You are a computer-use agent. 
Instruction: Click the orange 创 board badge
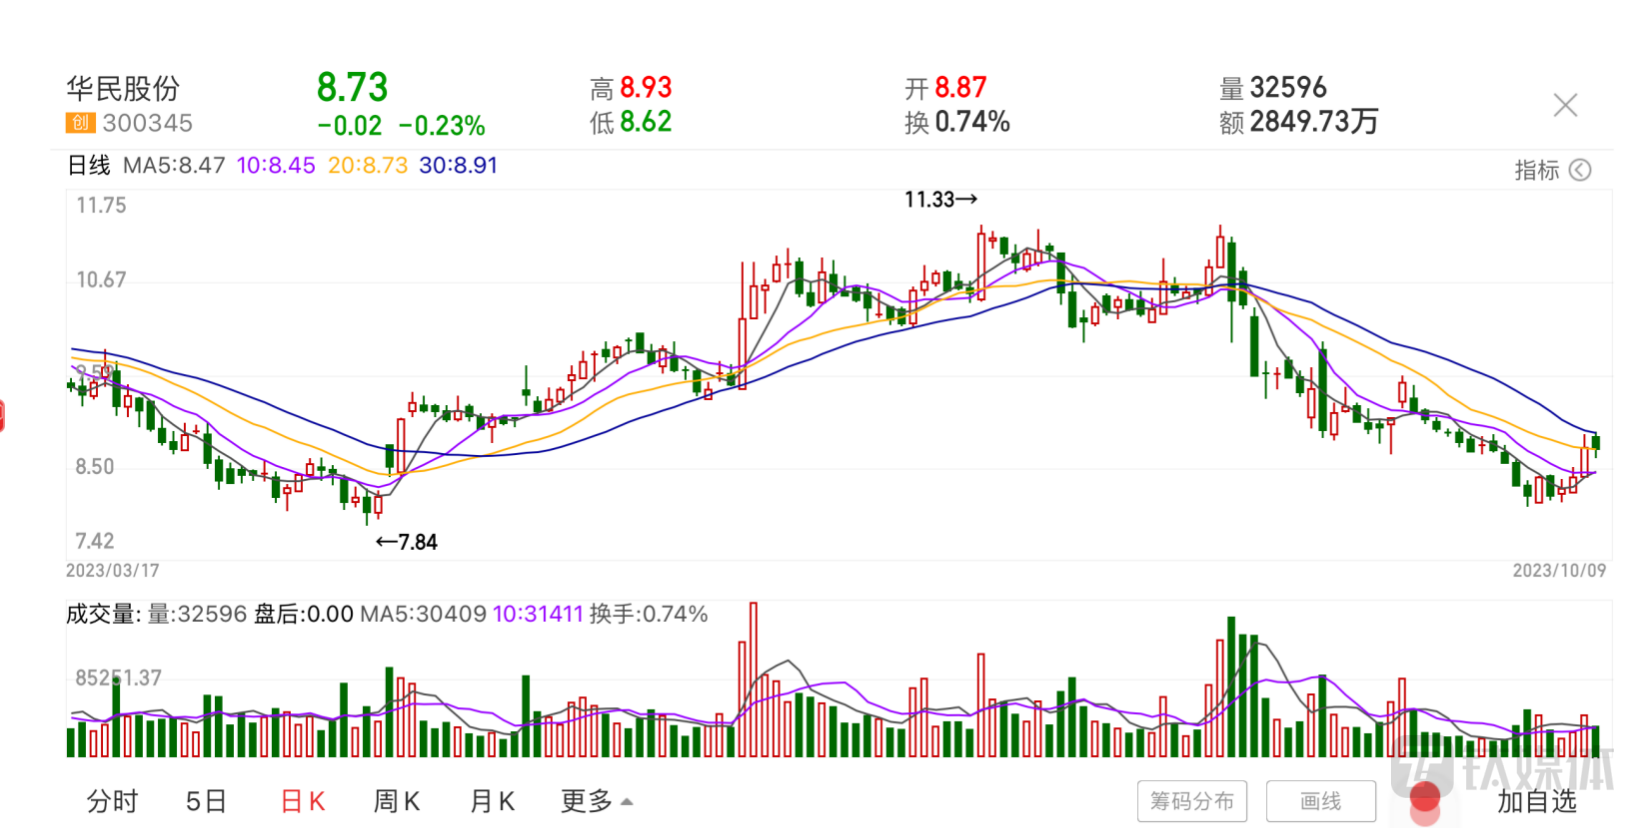(80, 123)
